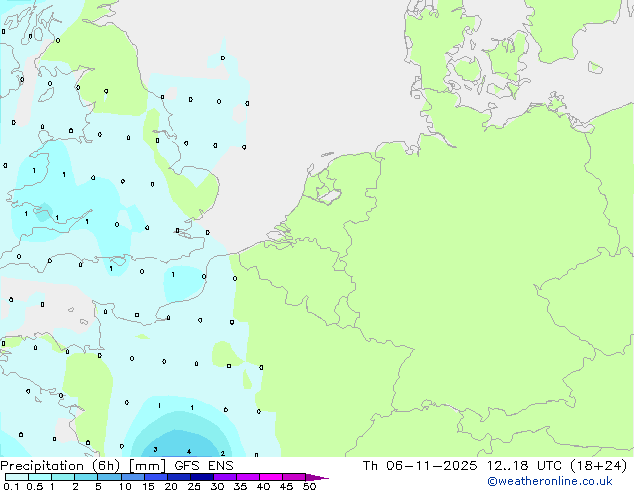634x490 pixels.
Task: Click the 10–15 mm legend swatch
Action: click(x=132, y=477)
